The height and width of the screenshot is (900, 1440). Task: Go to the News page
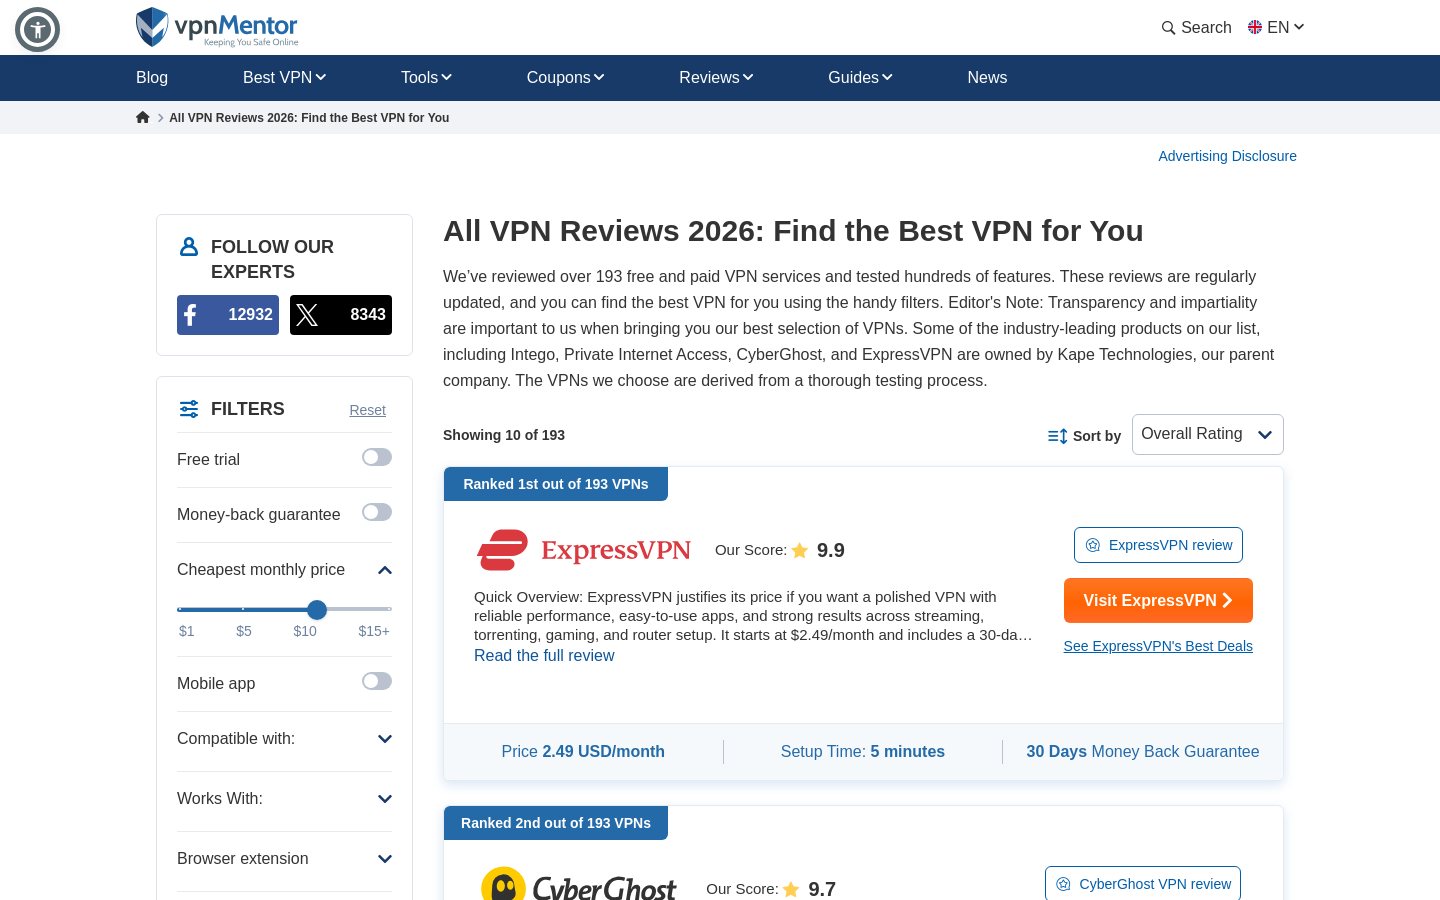[987, 77]
